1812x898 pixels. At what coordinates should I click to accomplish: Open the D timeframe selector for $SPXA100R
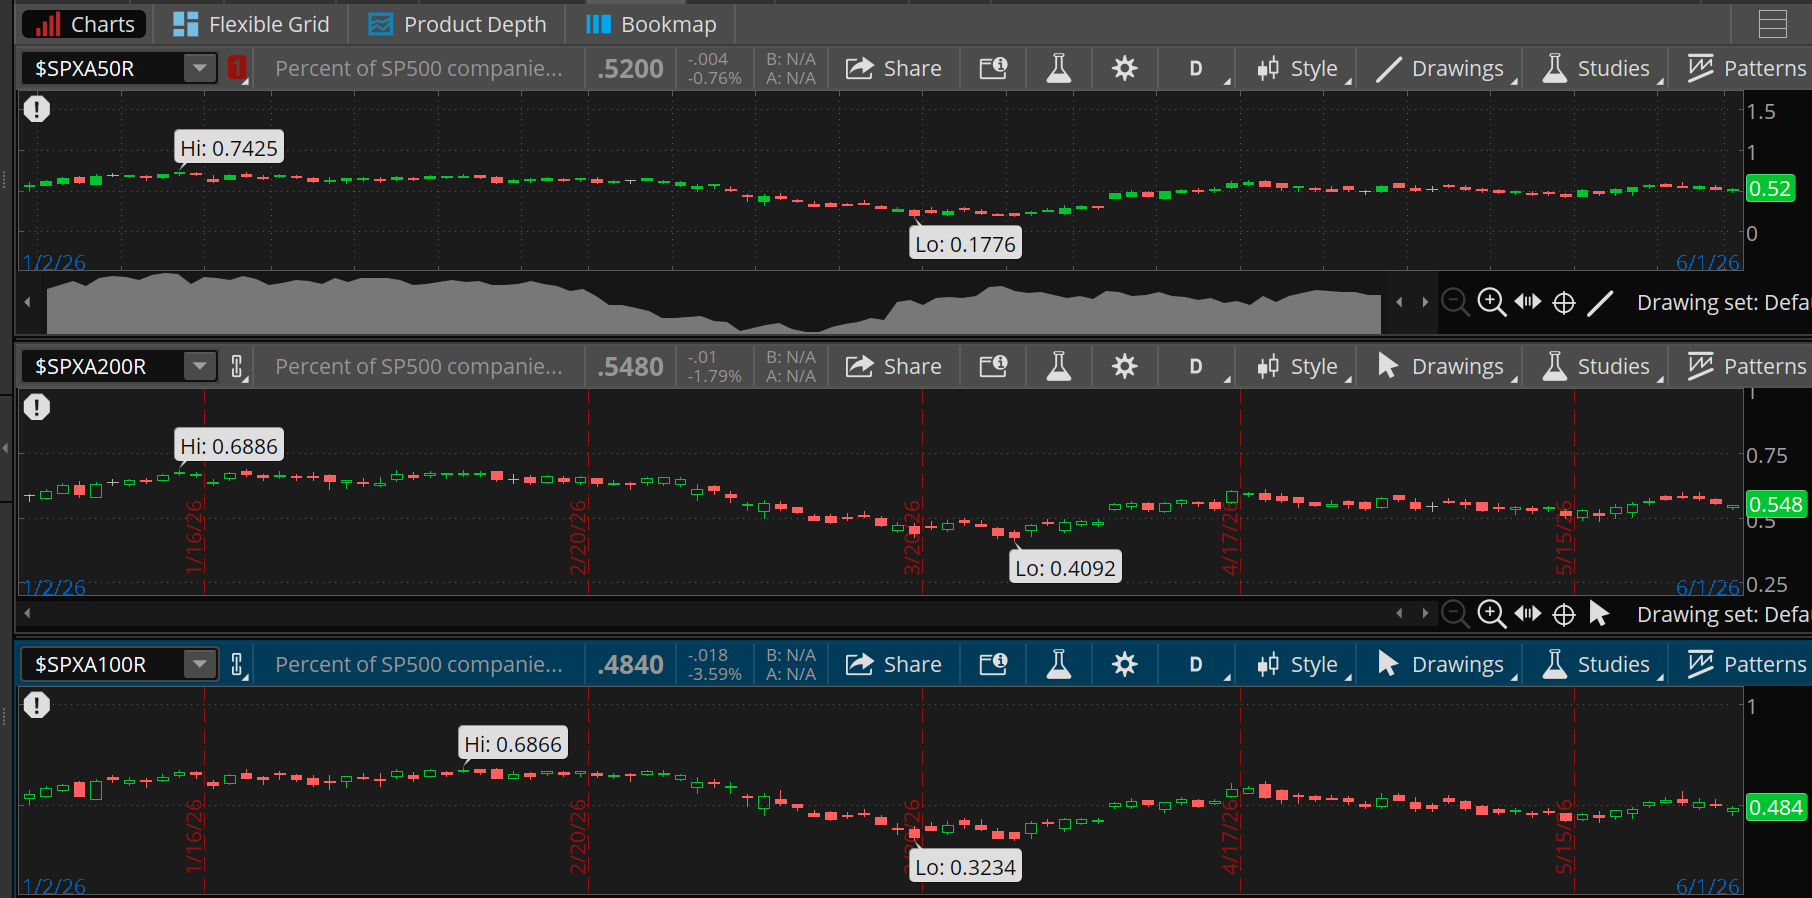click(1197, 664)
